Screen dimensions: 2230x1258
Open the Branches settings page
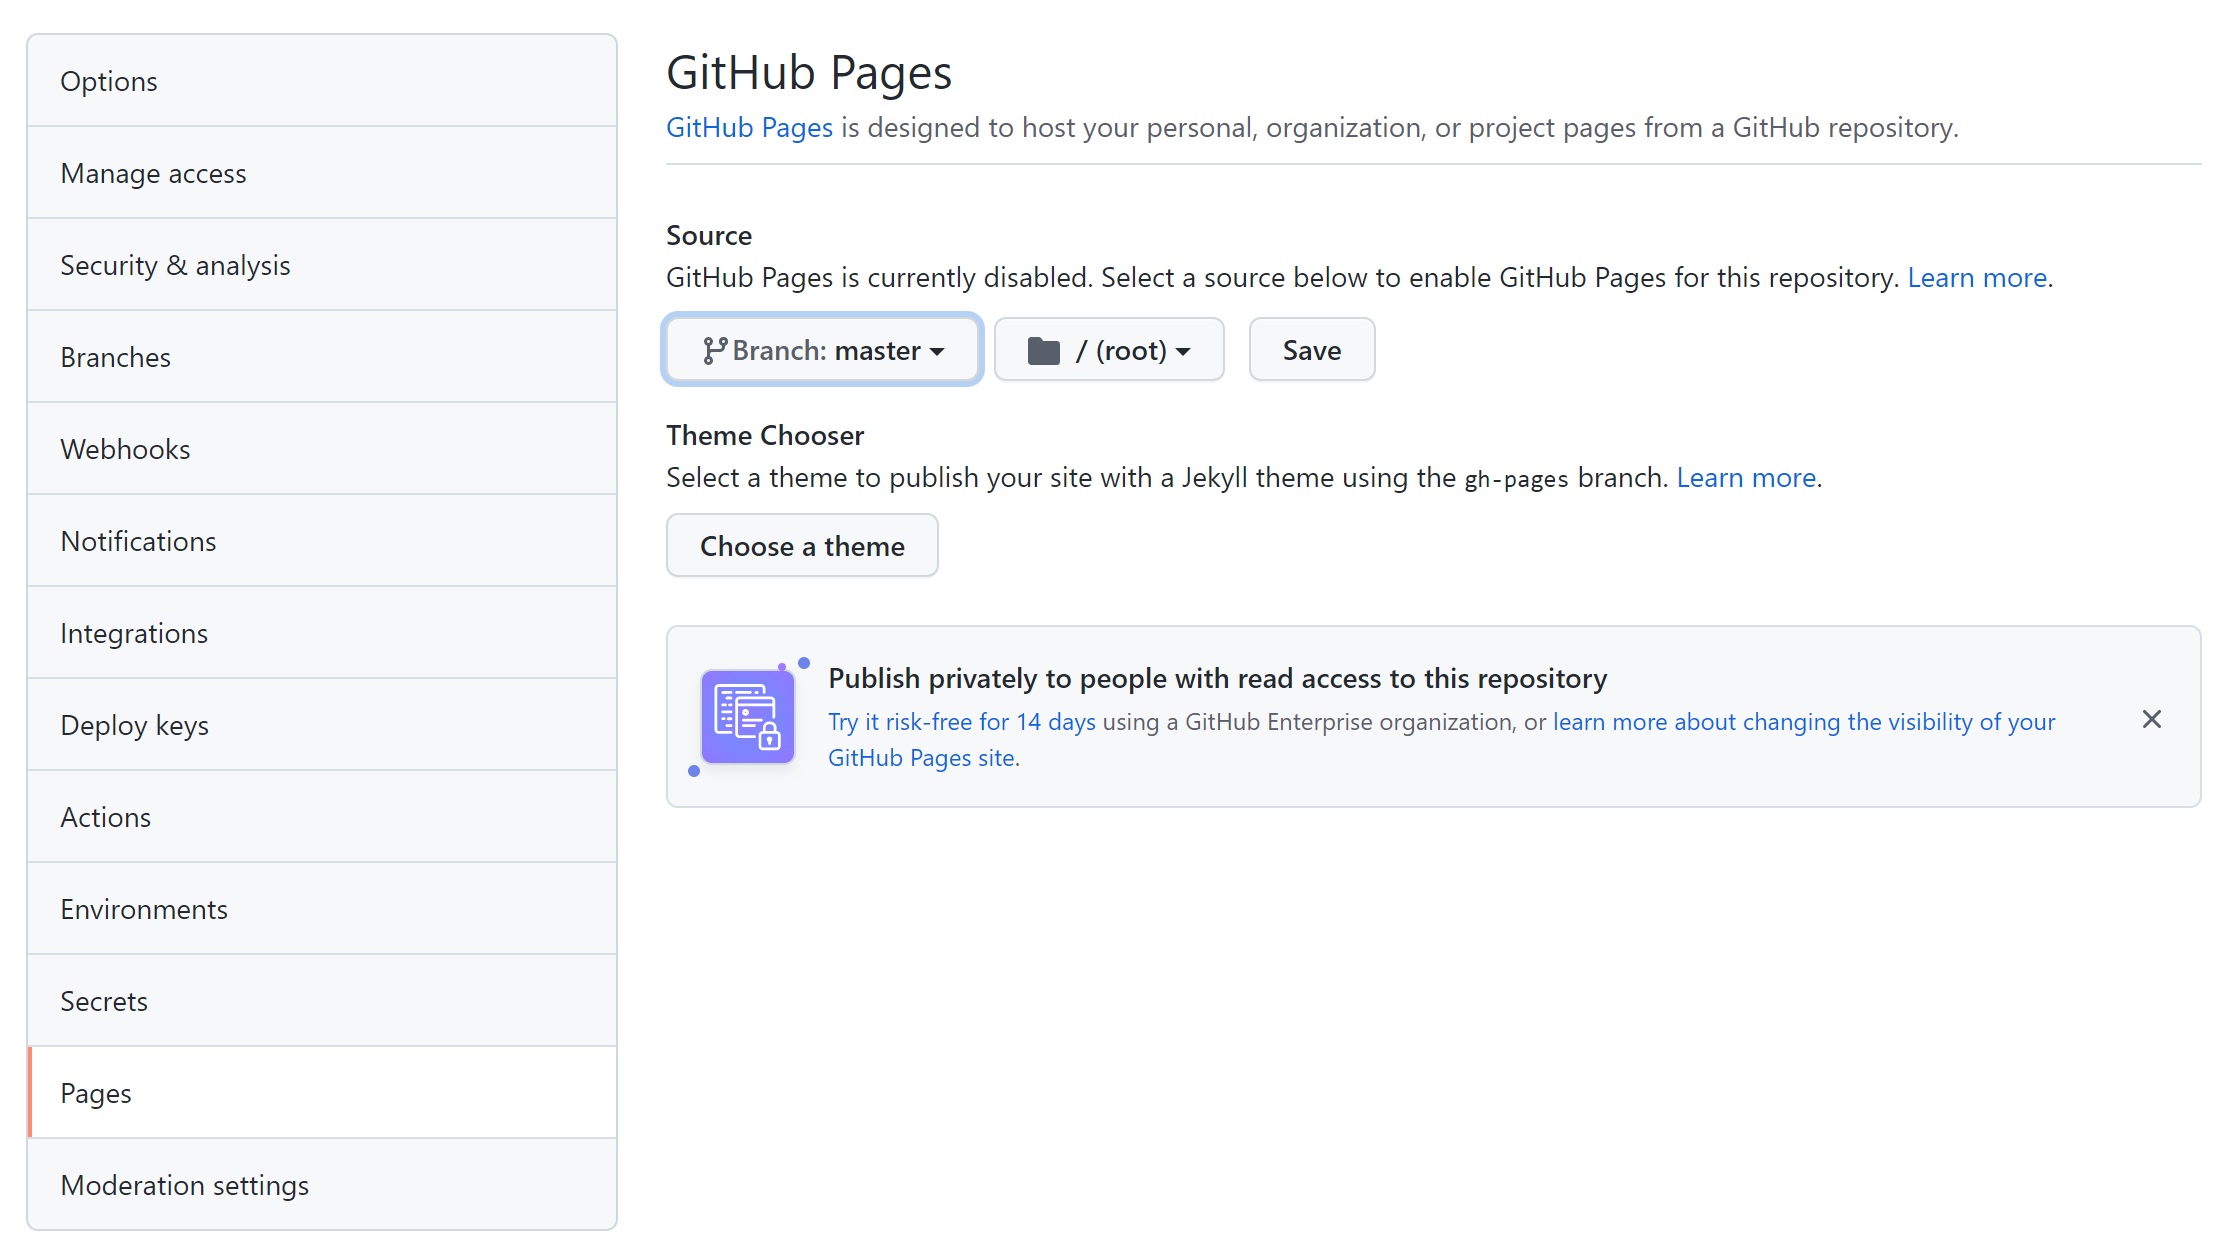tap(322, 357)
